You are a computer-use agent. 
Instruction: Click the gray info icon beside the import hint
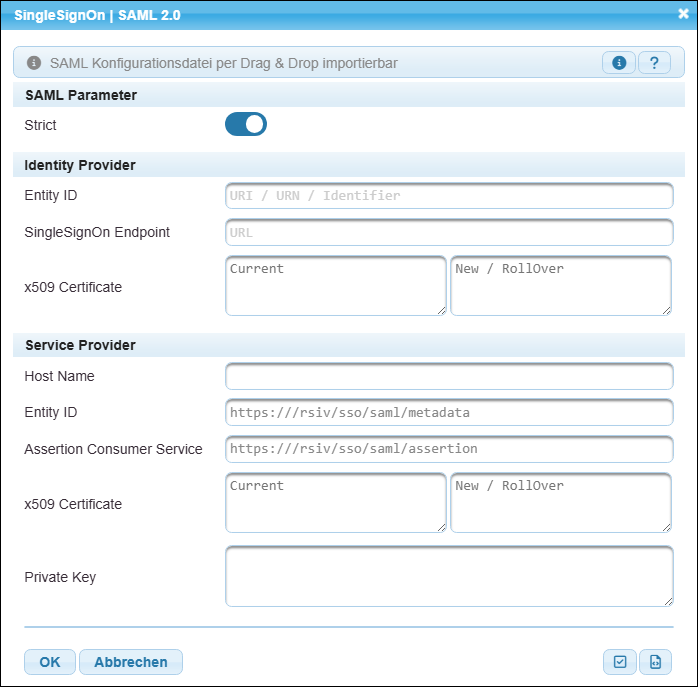(x=34, y=63)
